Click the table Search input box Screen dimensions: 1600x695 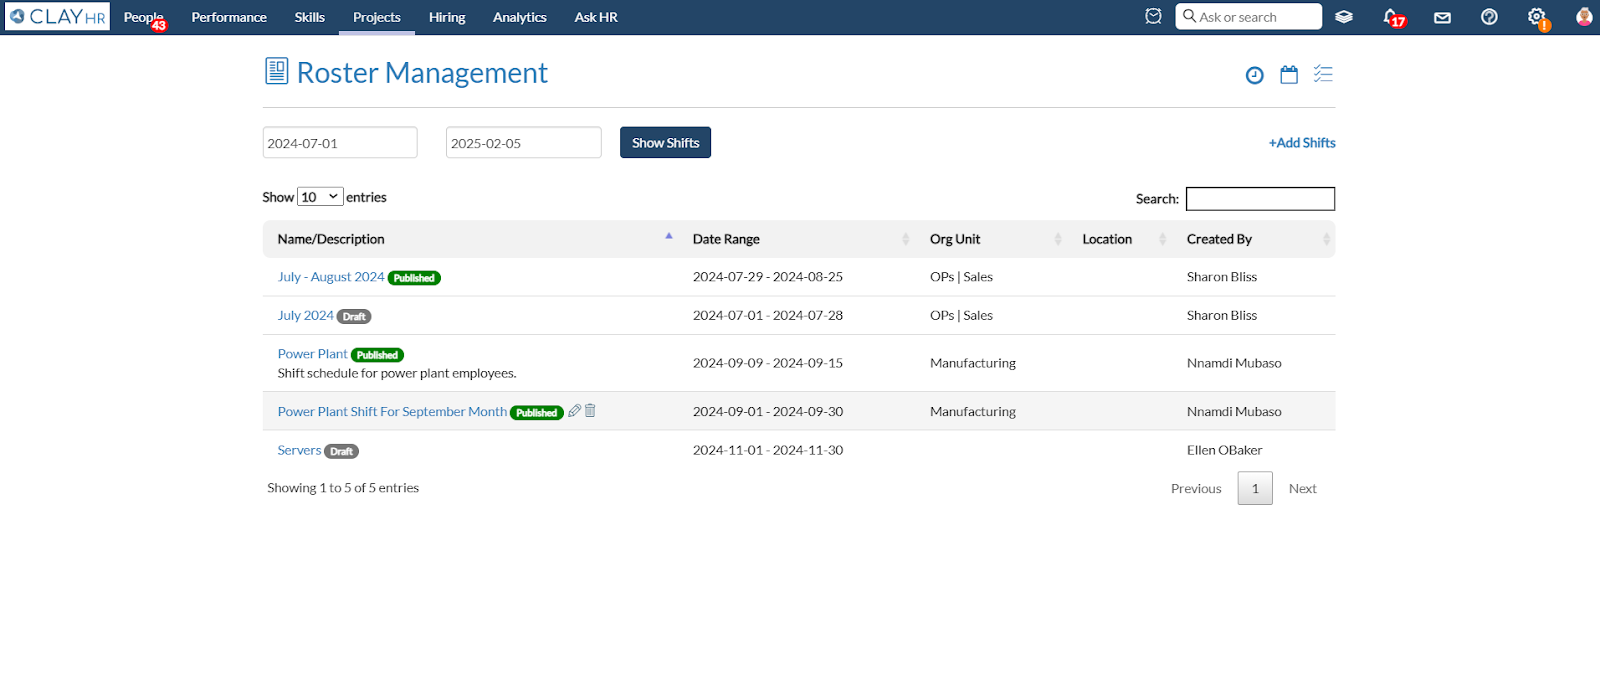pos(1260,199)
